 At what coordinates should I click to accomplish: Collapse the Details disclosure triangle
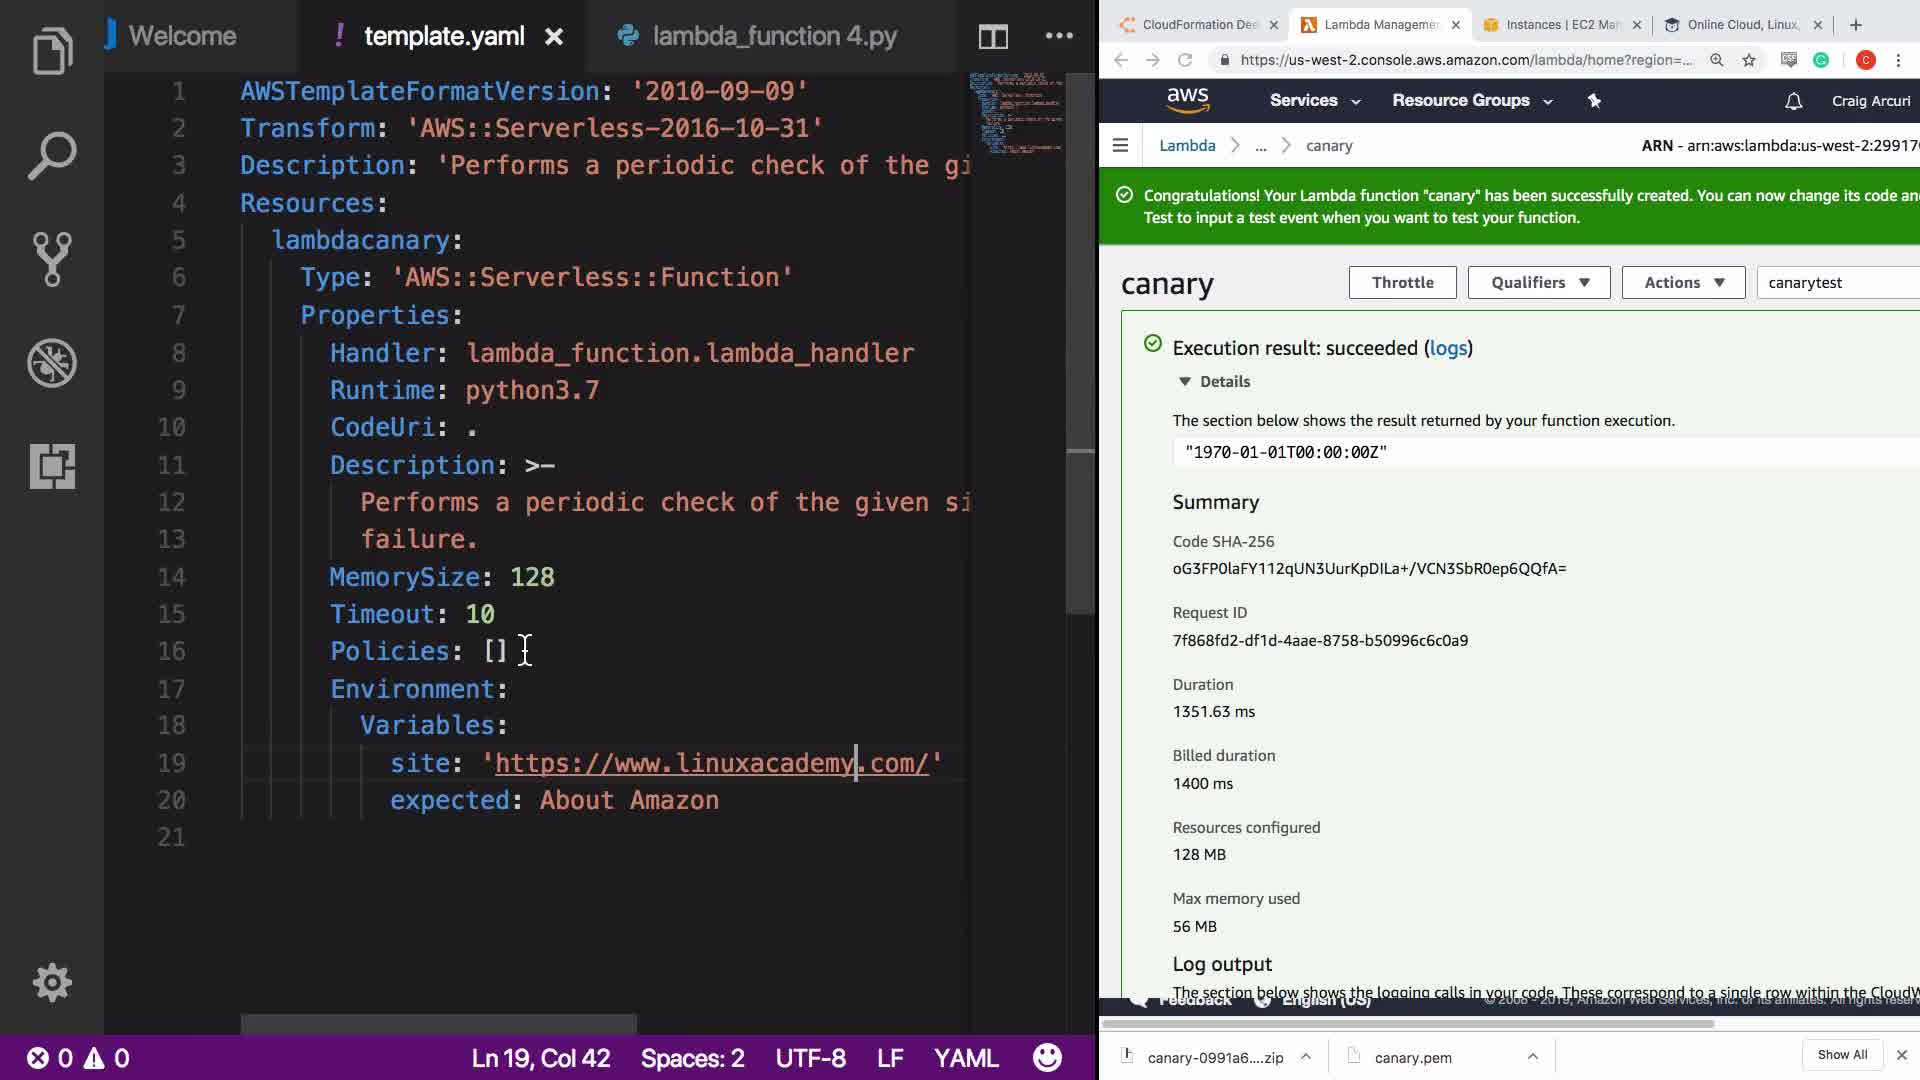pyautogui.click(x=1185, y=381)
